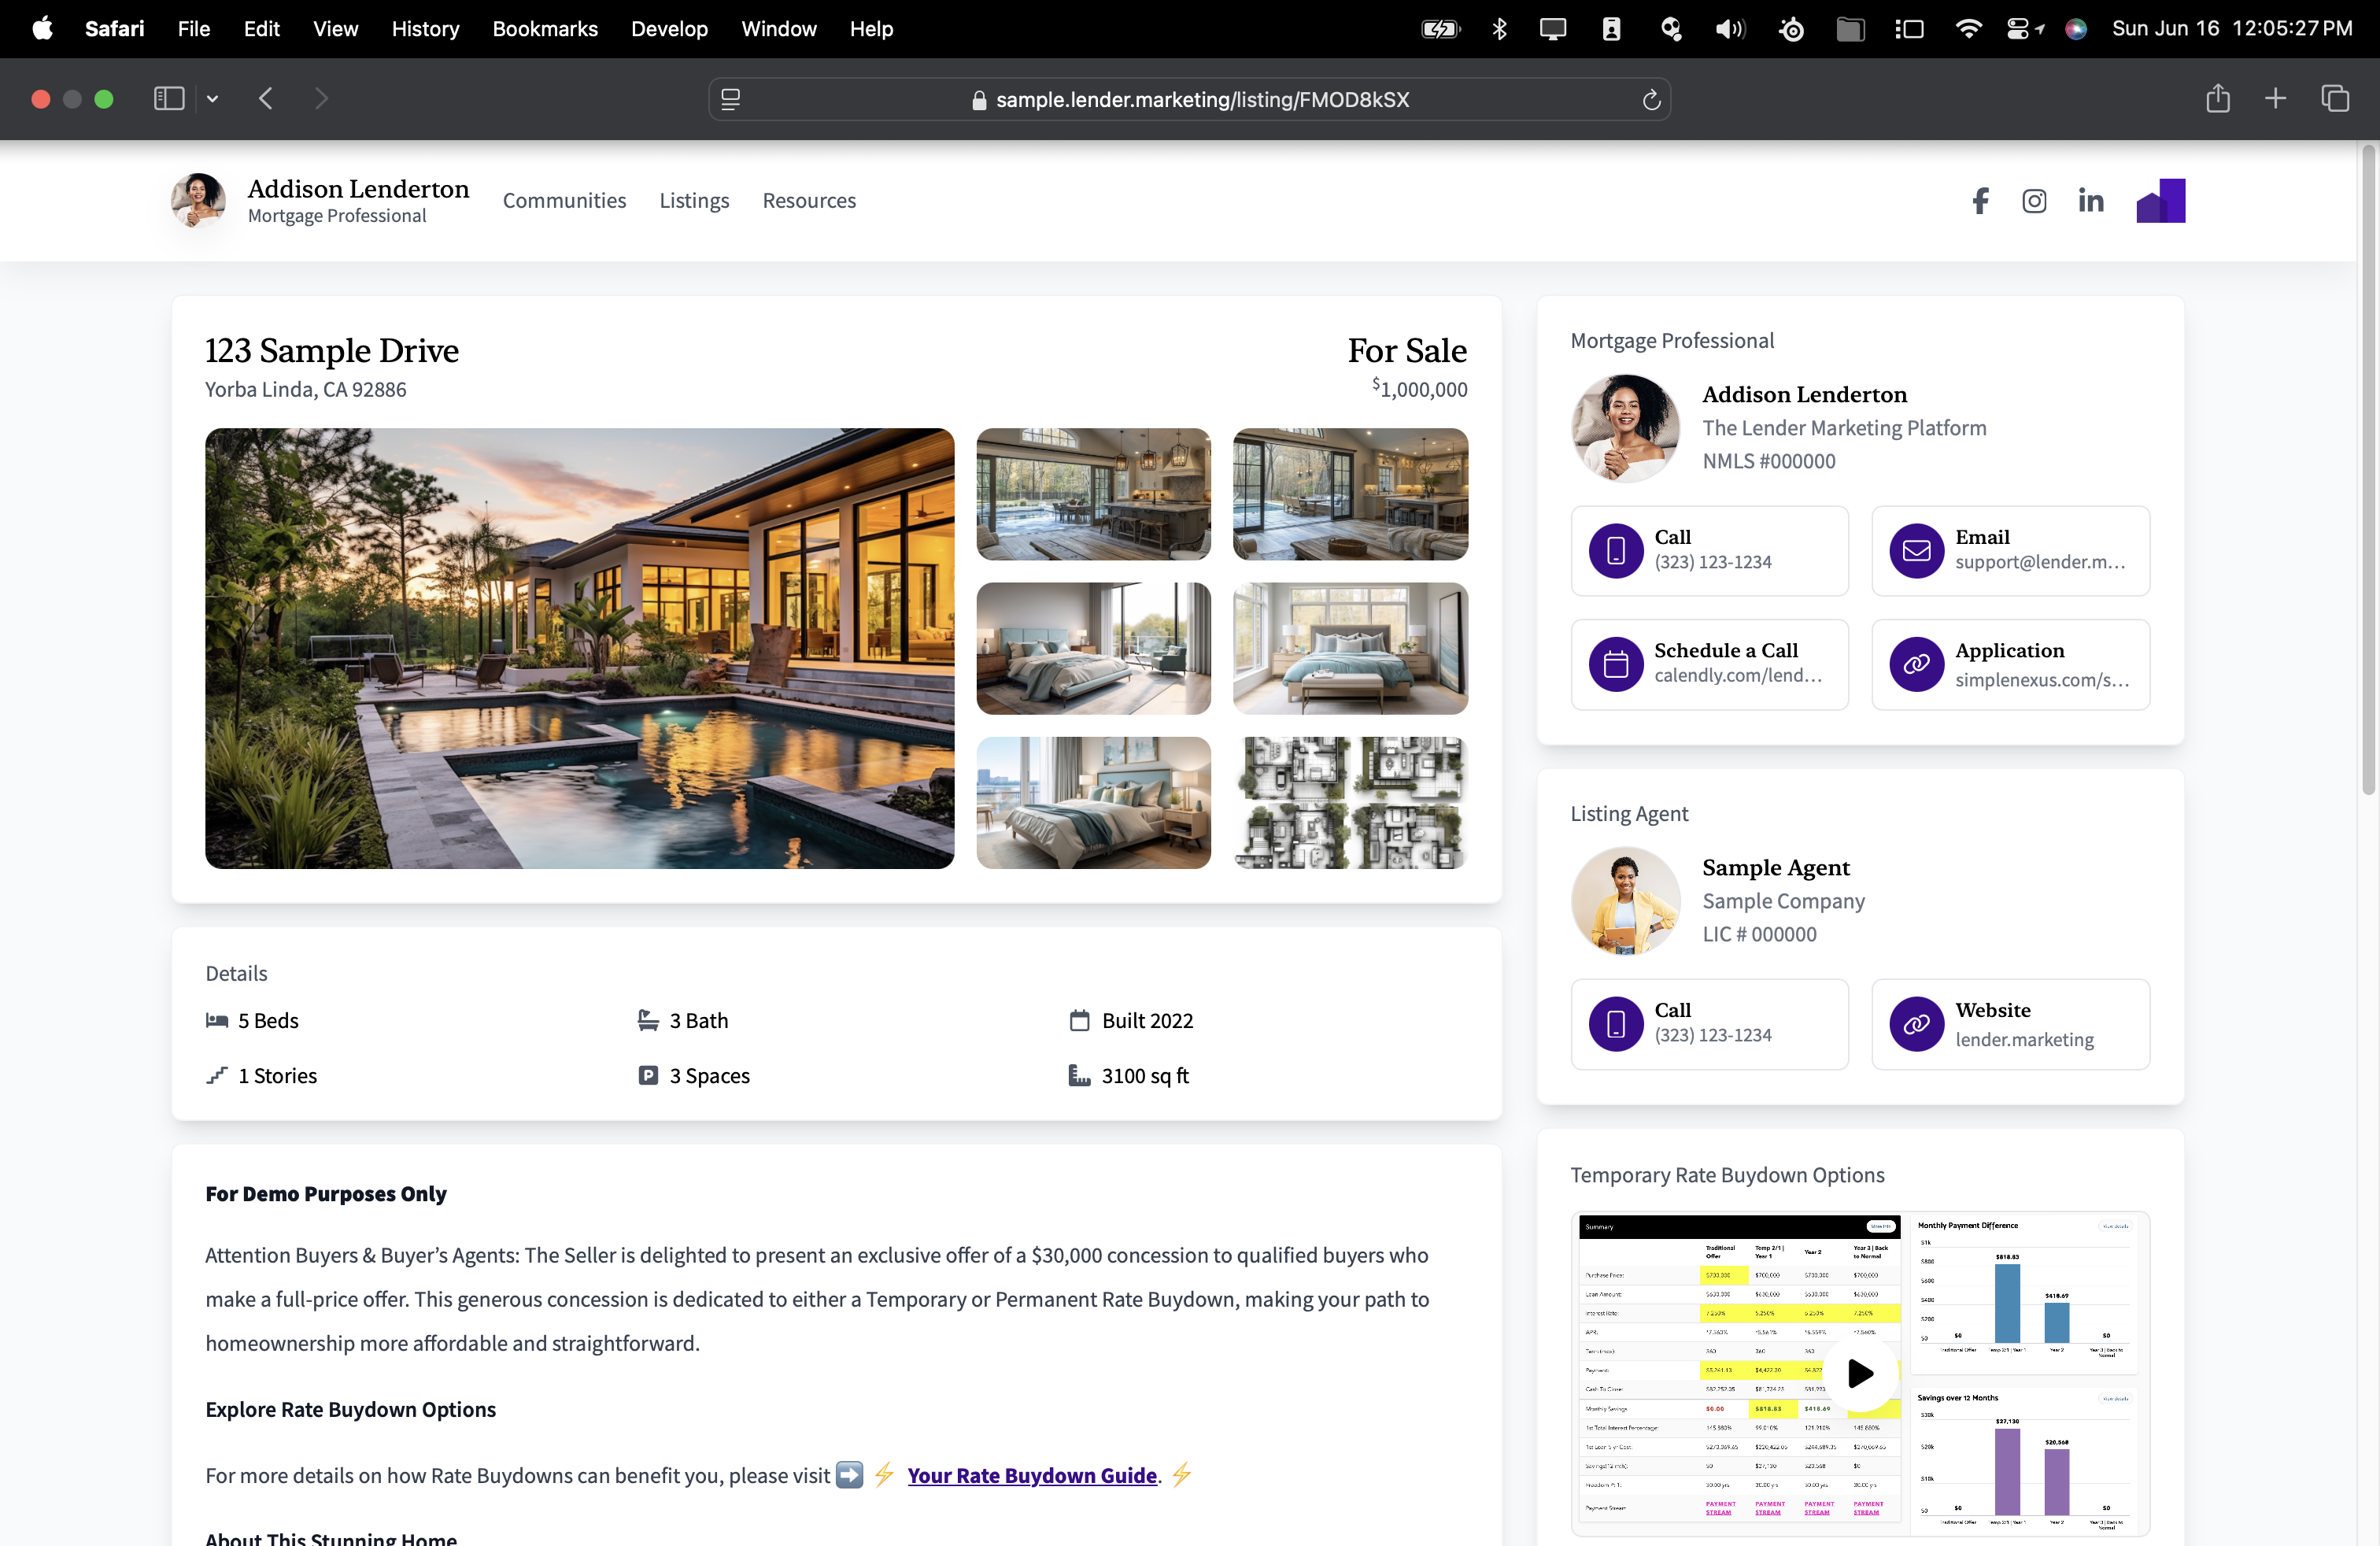This screenshot has width=2380, height=1546.
Task: Open the Facebook social icon
Action: pos(1980,201)
